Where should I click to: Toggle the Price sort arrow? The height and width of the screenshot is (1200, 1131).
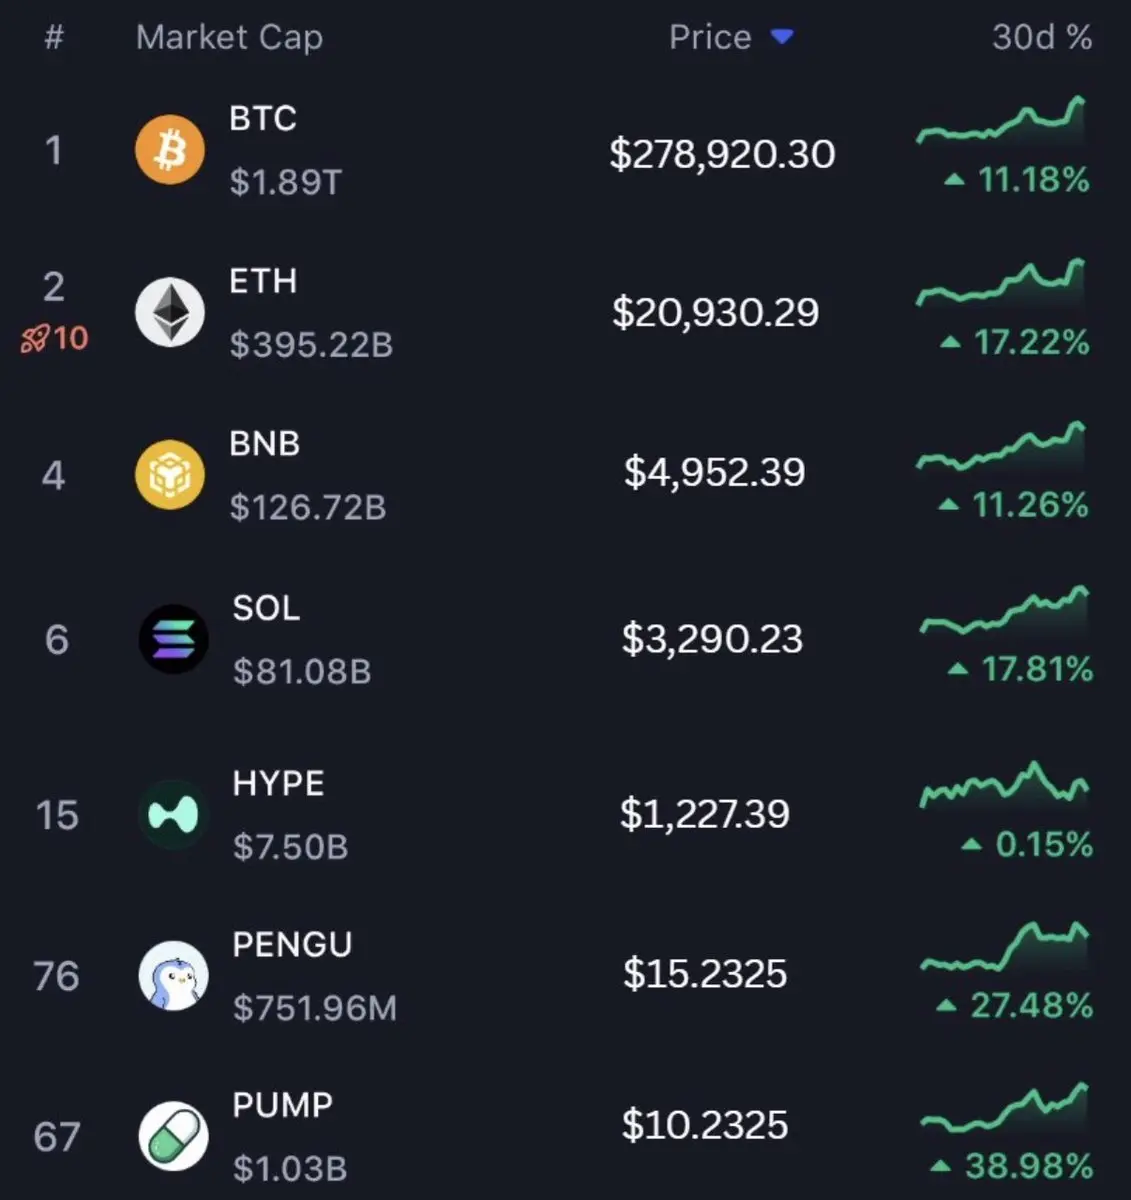click(782, 37)
